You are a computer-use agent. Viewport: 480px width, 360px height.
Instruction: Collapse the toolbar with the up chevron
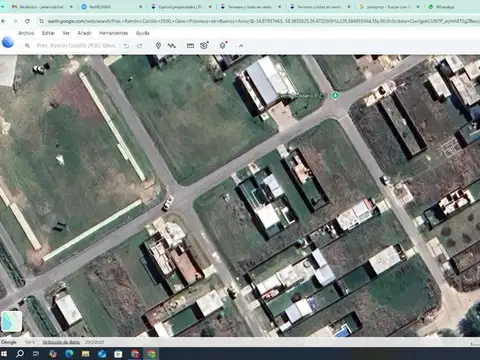coord(241,46)
